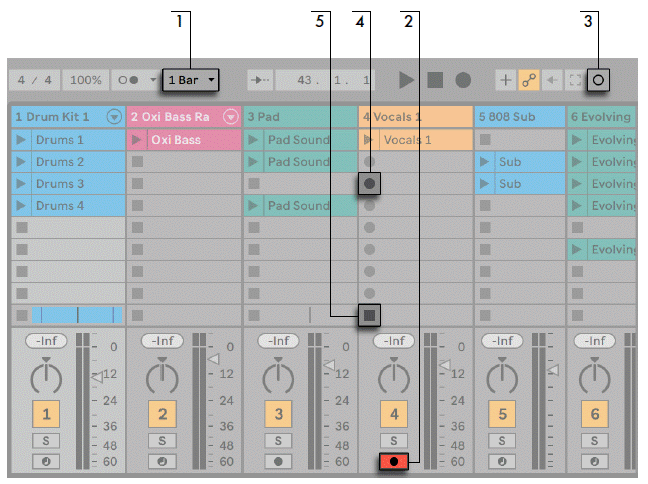Click the 4 / 4 time signature field
648x484 pixels.
click(x=35, y=79)
